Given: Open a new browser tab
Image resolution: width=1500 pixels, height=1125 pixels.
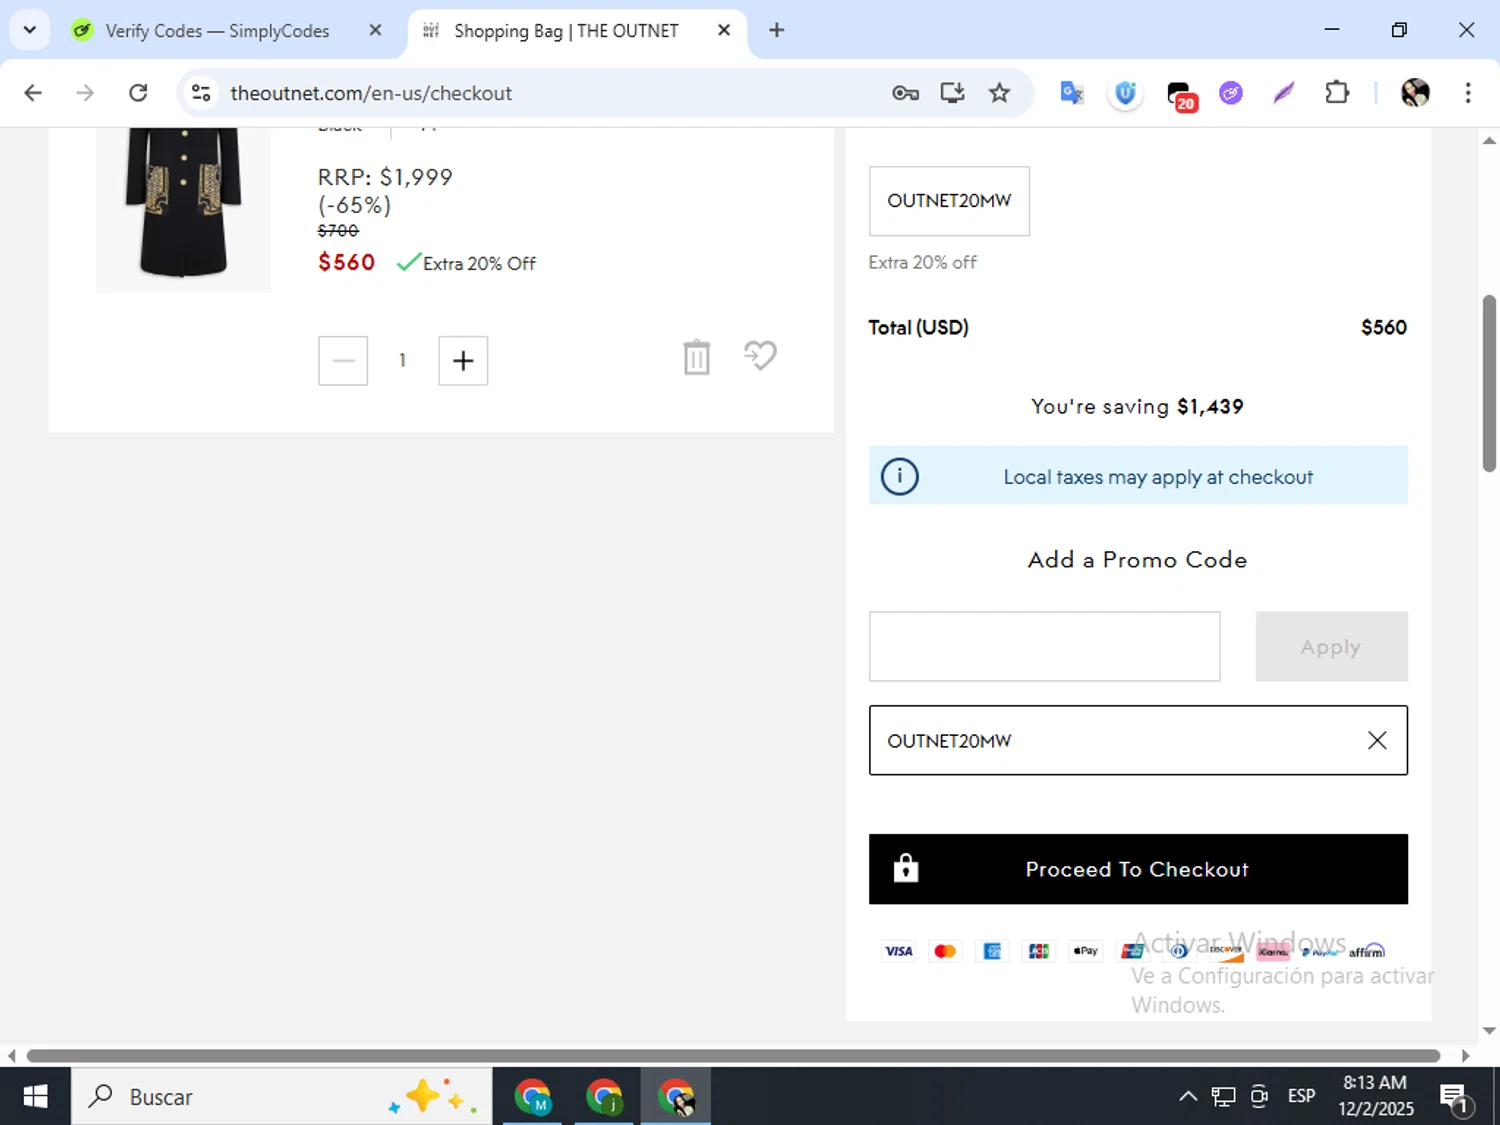Looking at the screenshot, I should pyautogui.click(x=776, y=30).
